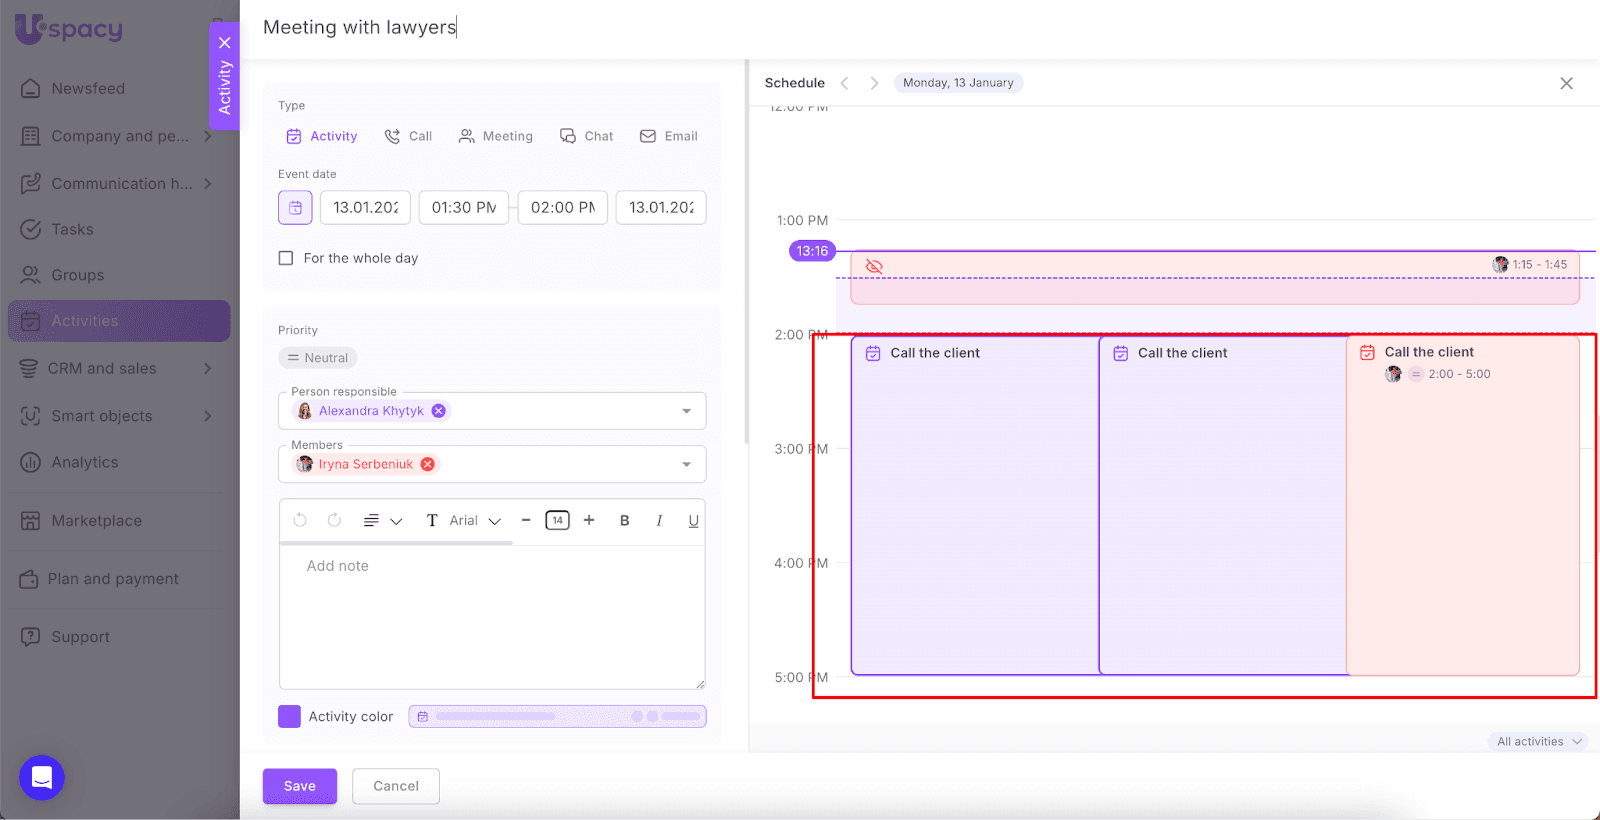Image resolution: width=1600 pixels, height=820 pixels.
Task: Increase font size with plus icon
Action: pos(589,520)
